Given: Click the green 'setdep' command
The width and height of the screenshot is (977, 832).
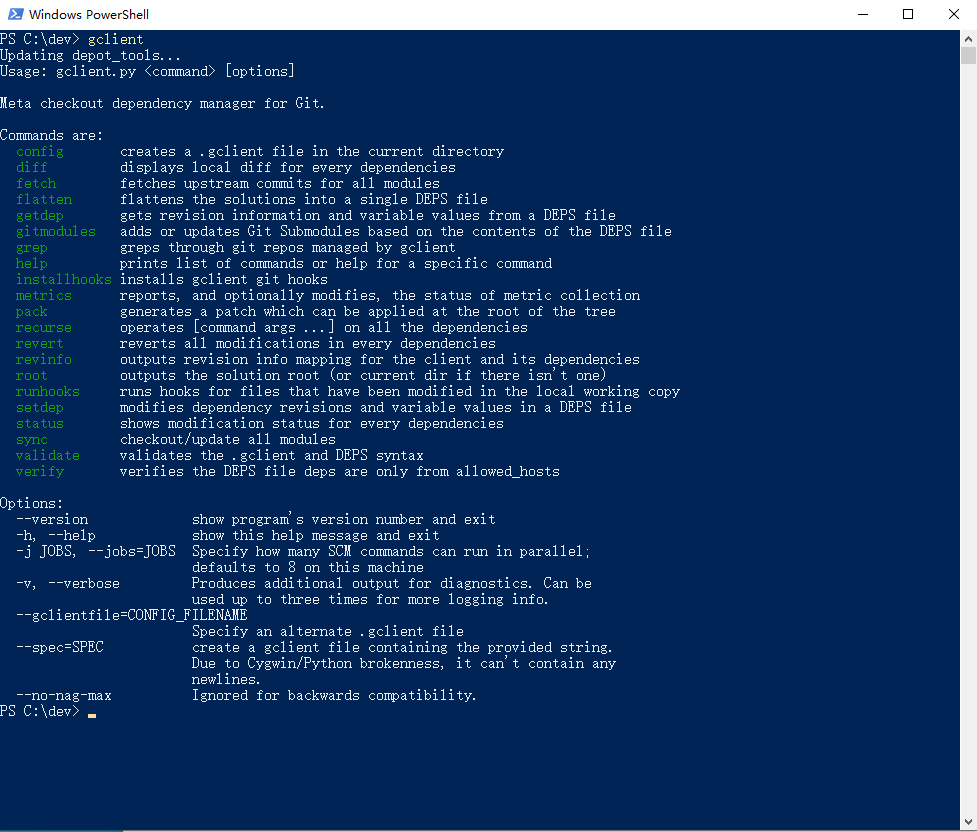Looking at the screenshot, I should (x=40, y=408).
